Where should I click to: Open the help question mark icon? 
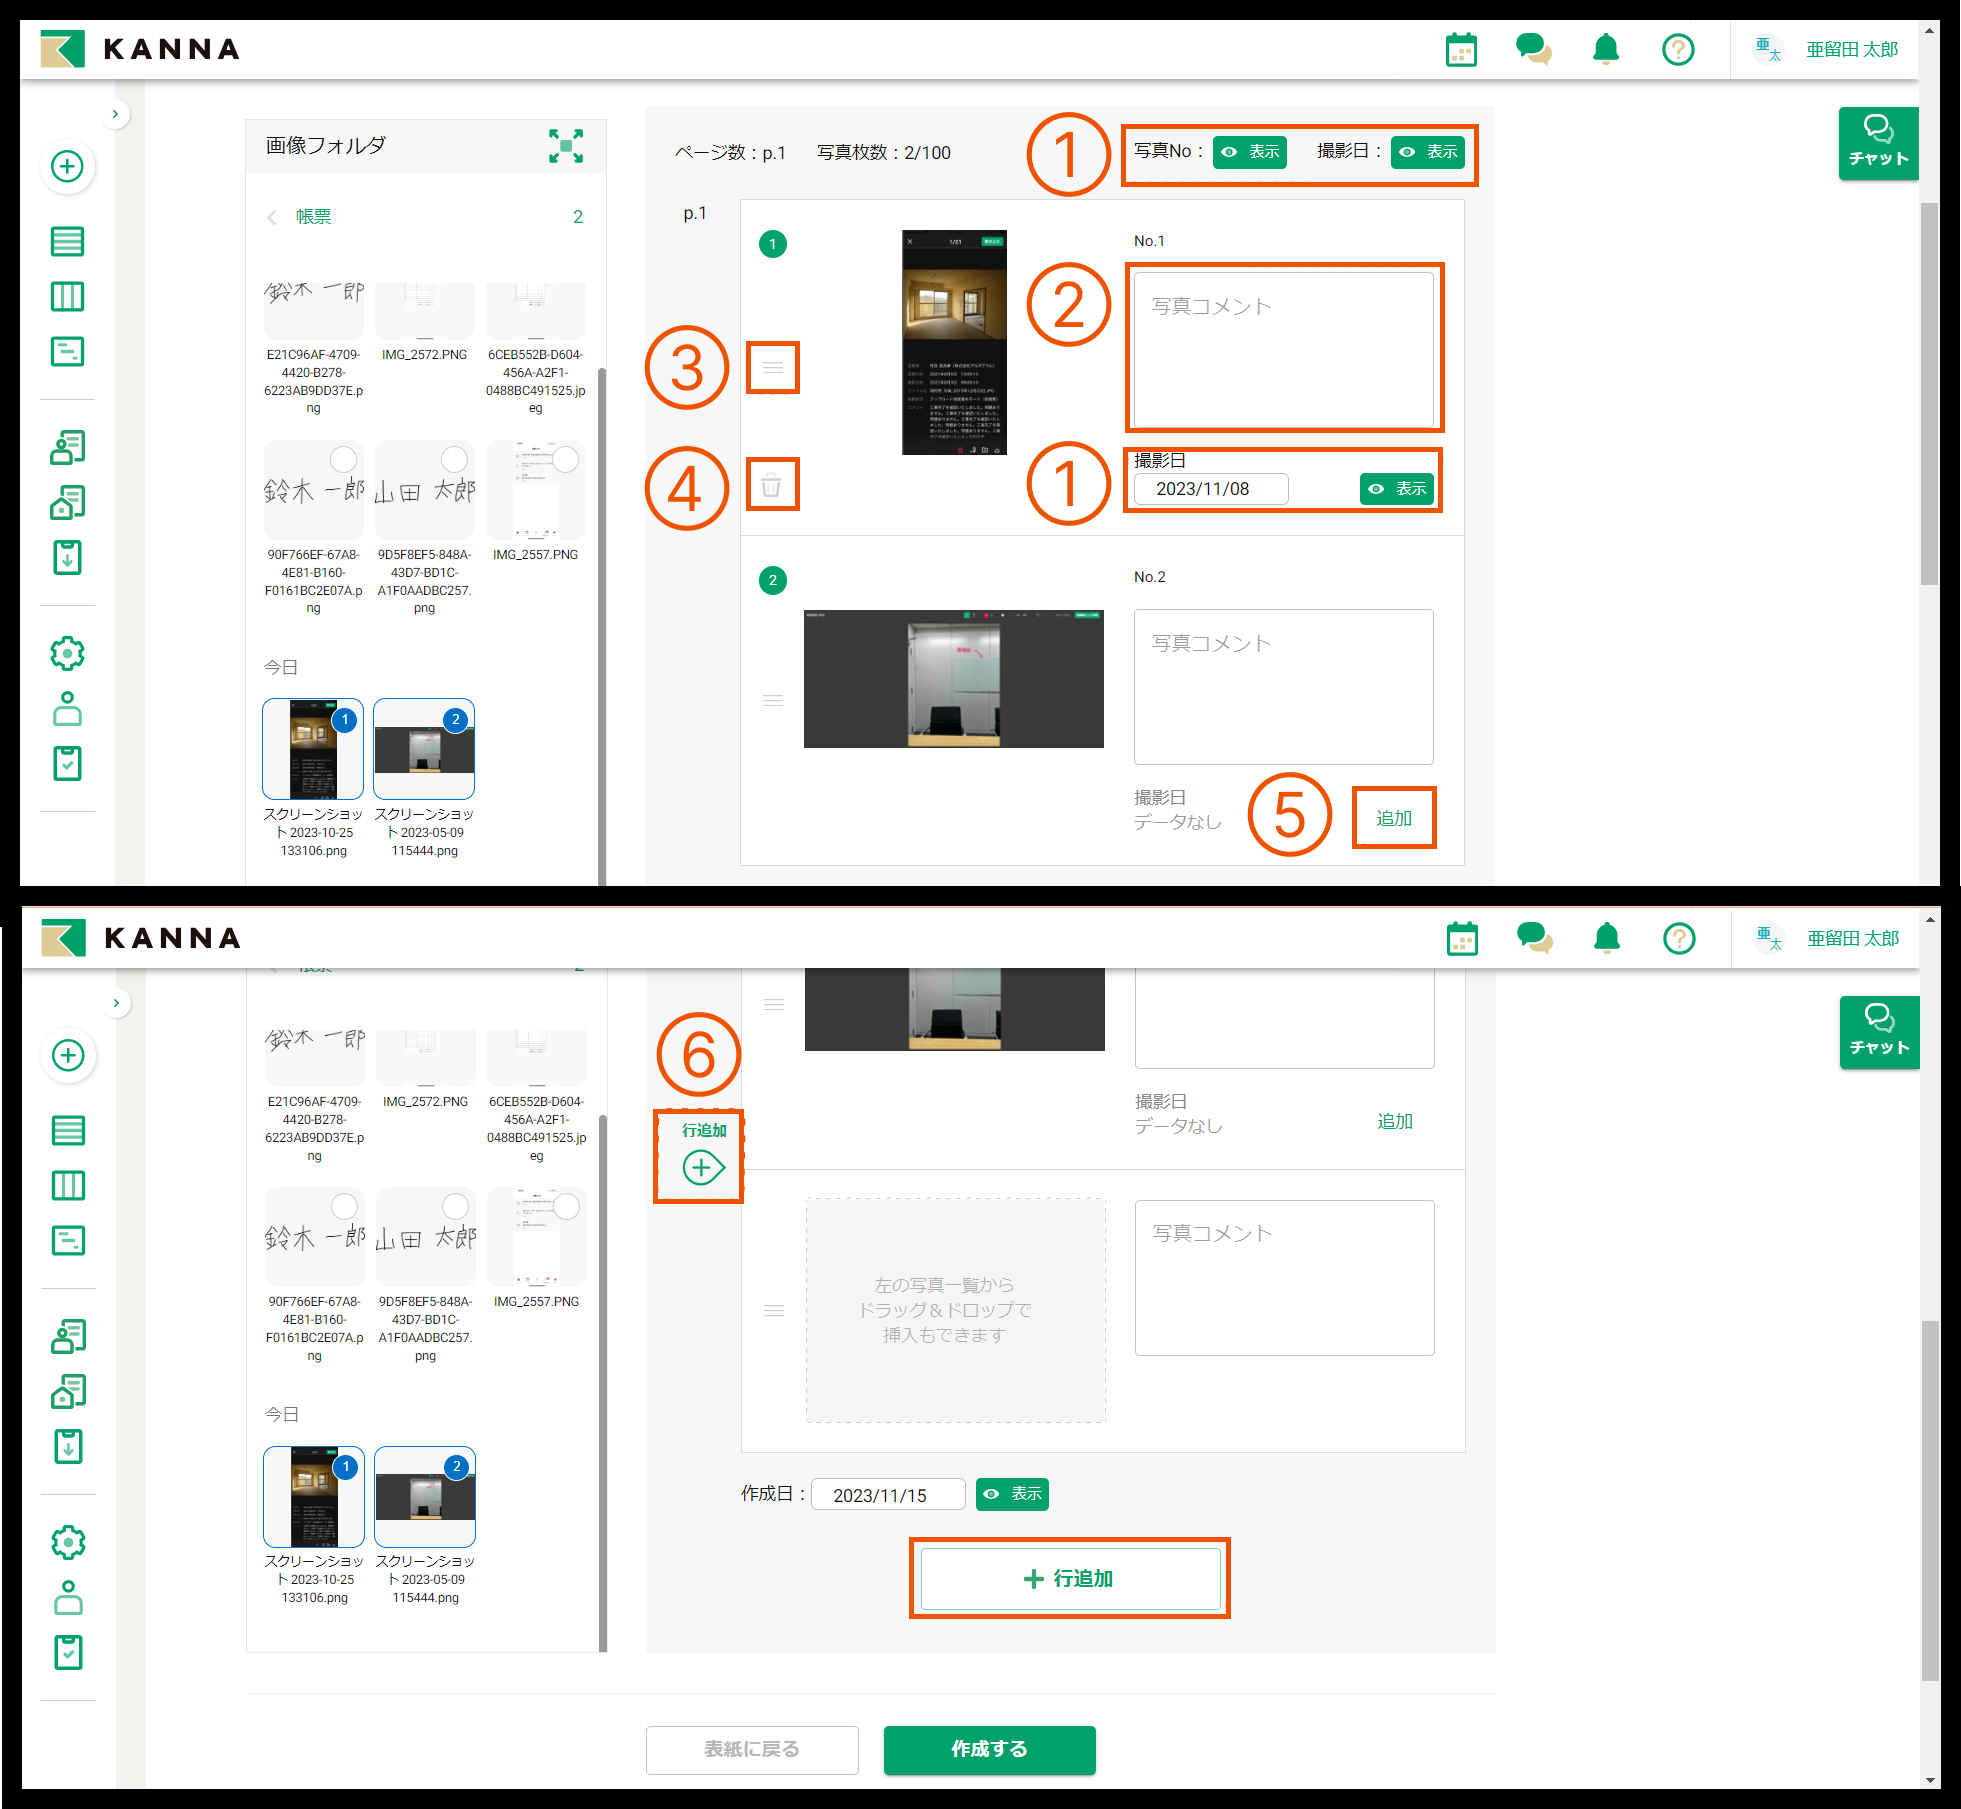[1678, 50]
